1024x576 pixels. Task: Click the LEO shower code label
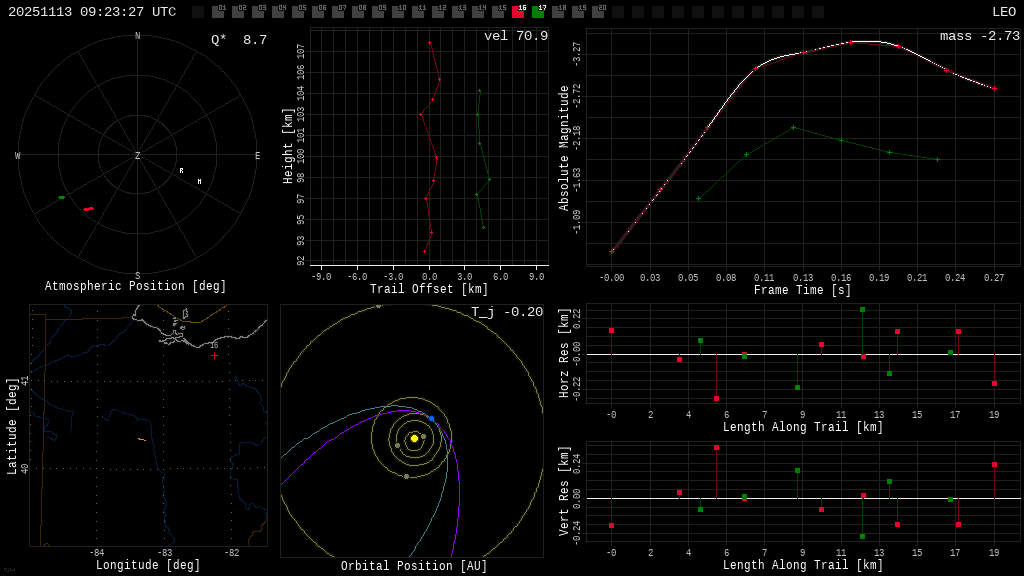[1004, 12]
